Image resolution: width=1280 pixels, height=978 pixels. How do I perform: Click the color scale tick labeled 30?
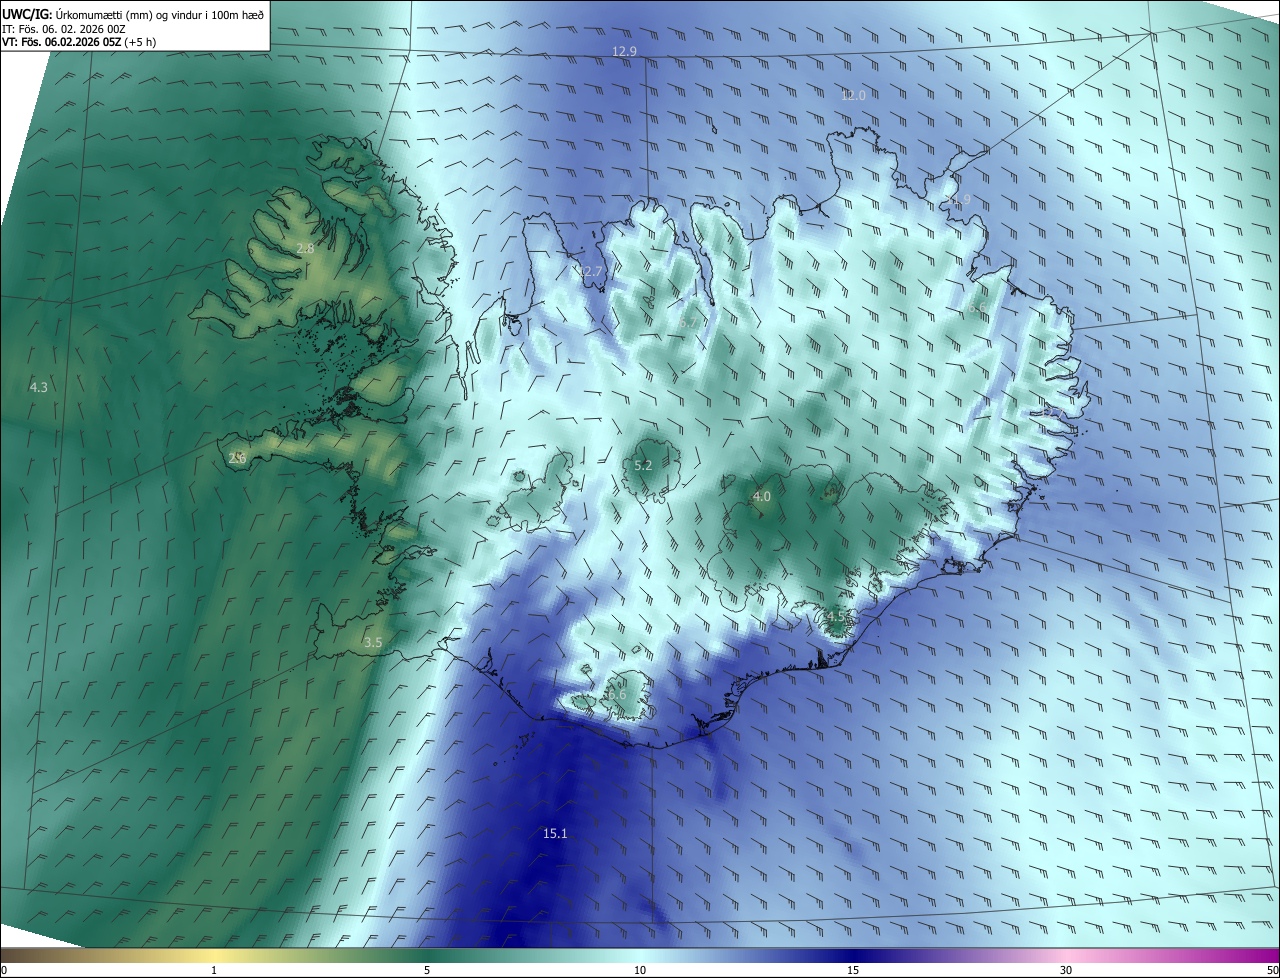click(x=1066, y=970)
